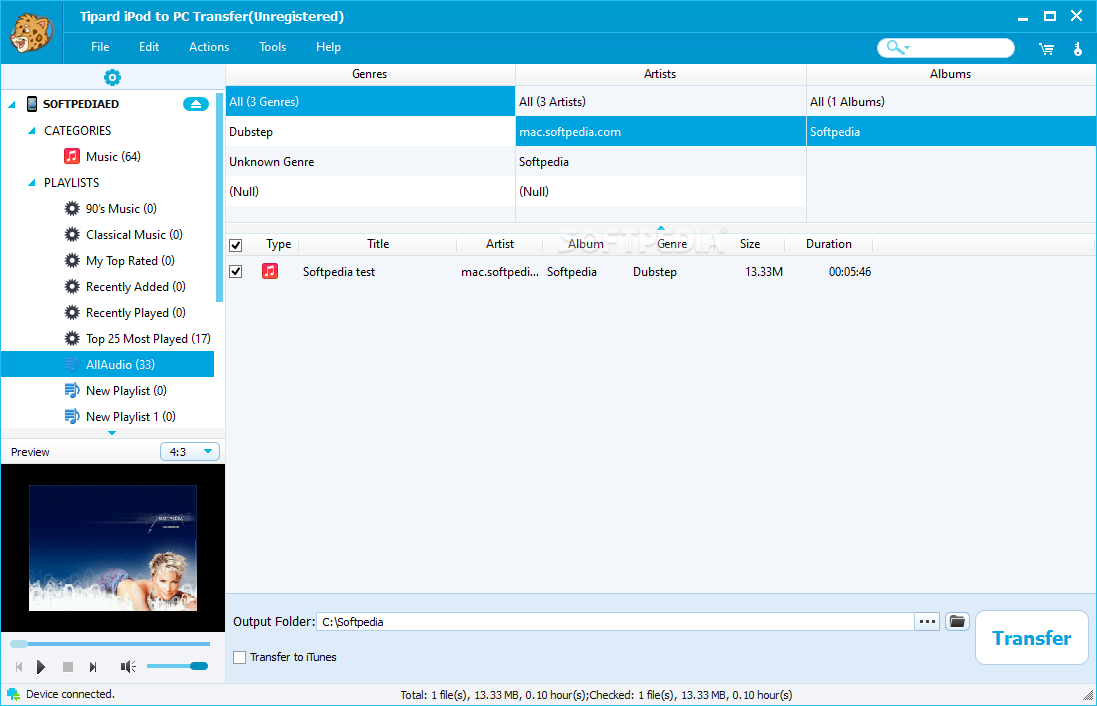
Task: Select the mac.softpedia.com artist row
Action: (660, 132)
